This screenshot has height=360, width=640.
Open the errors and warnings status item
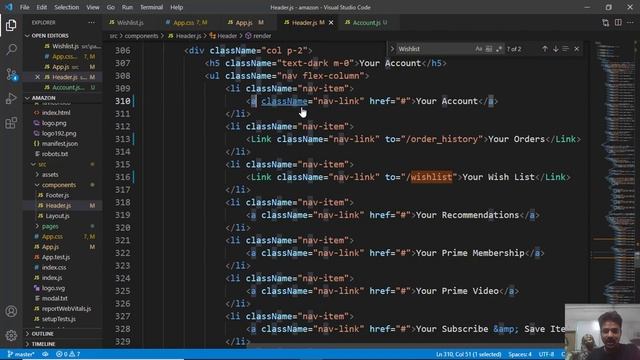[x=68, y=354]
